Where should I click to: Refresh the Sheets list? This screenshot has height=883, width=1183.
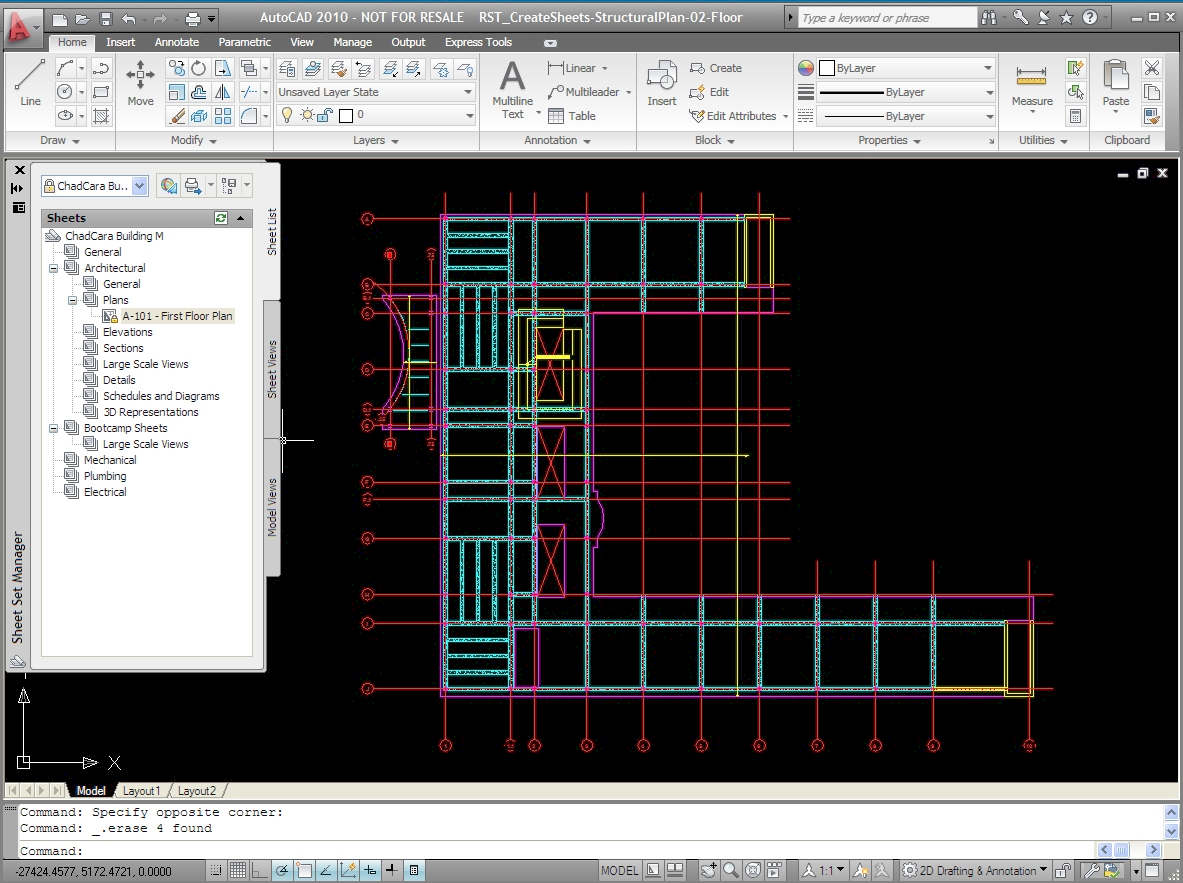coord(220,218)
